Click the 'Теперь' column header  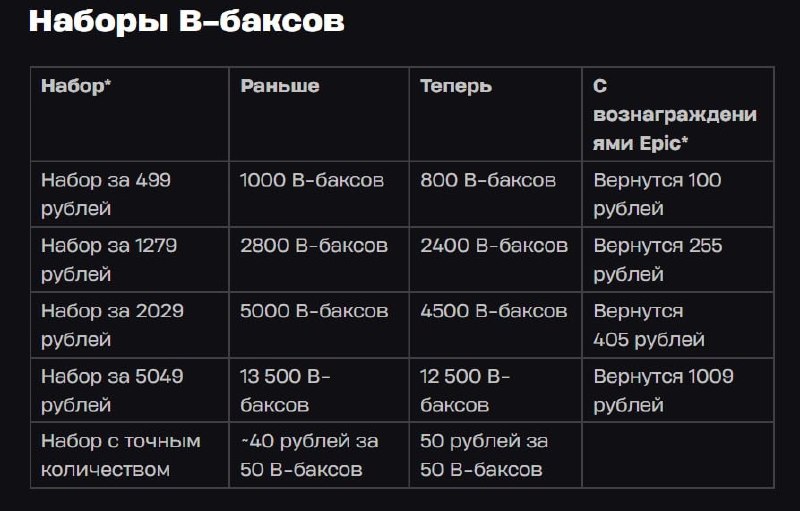point(456,86)
